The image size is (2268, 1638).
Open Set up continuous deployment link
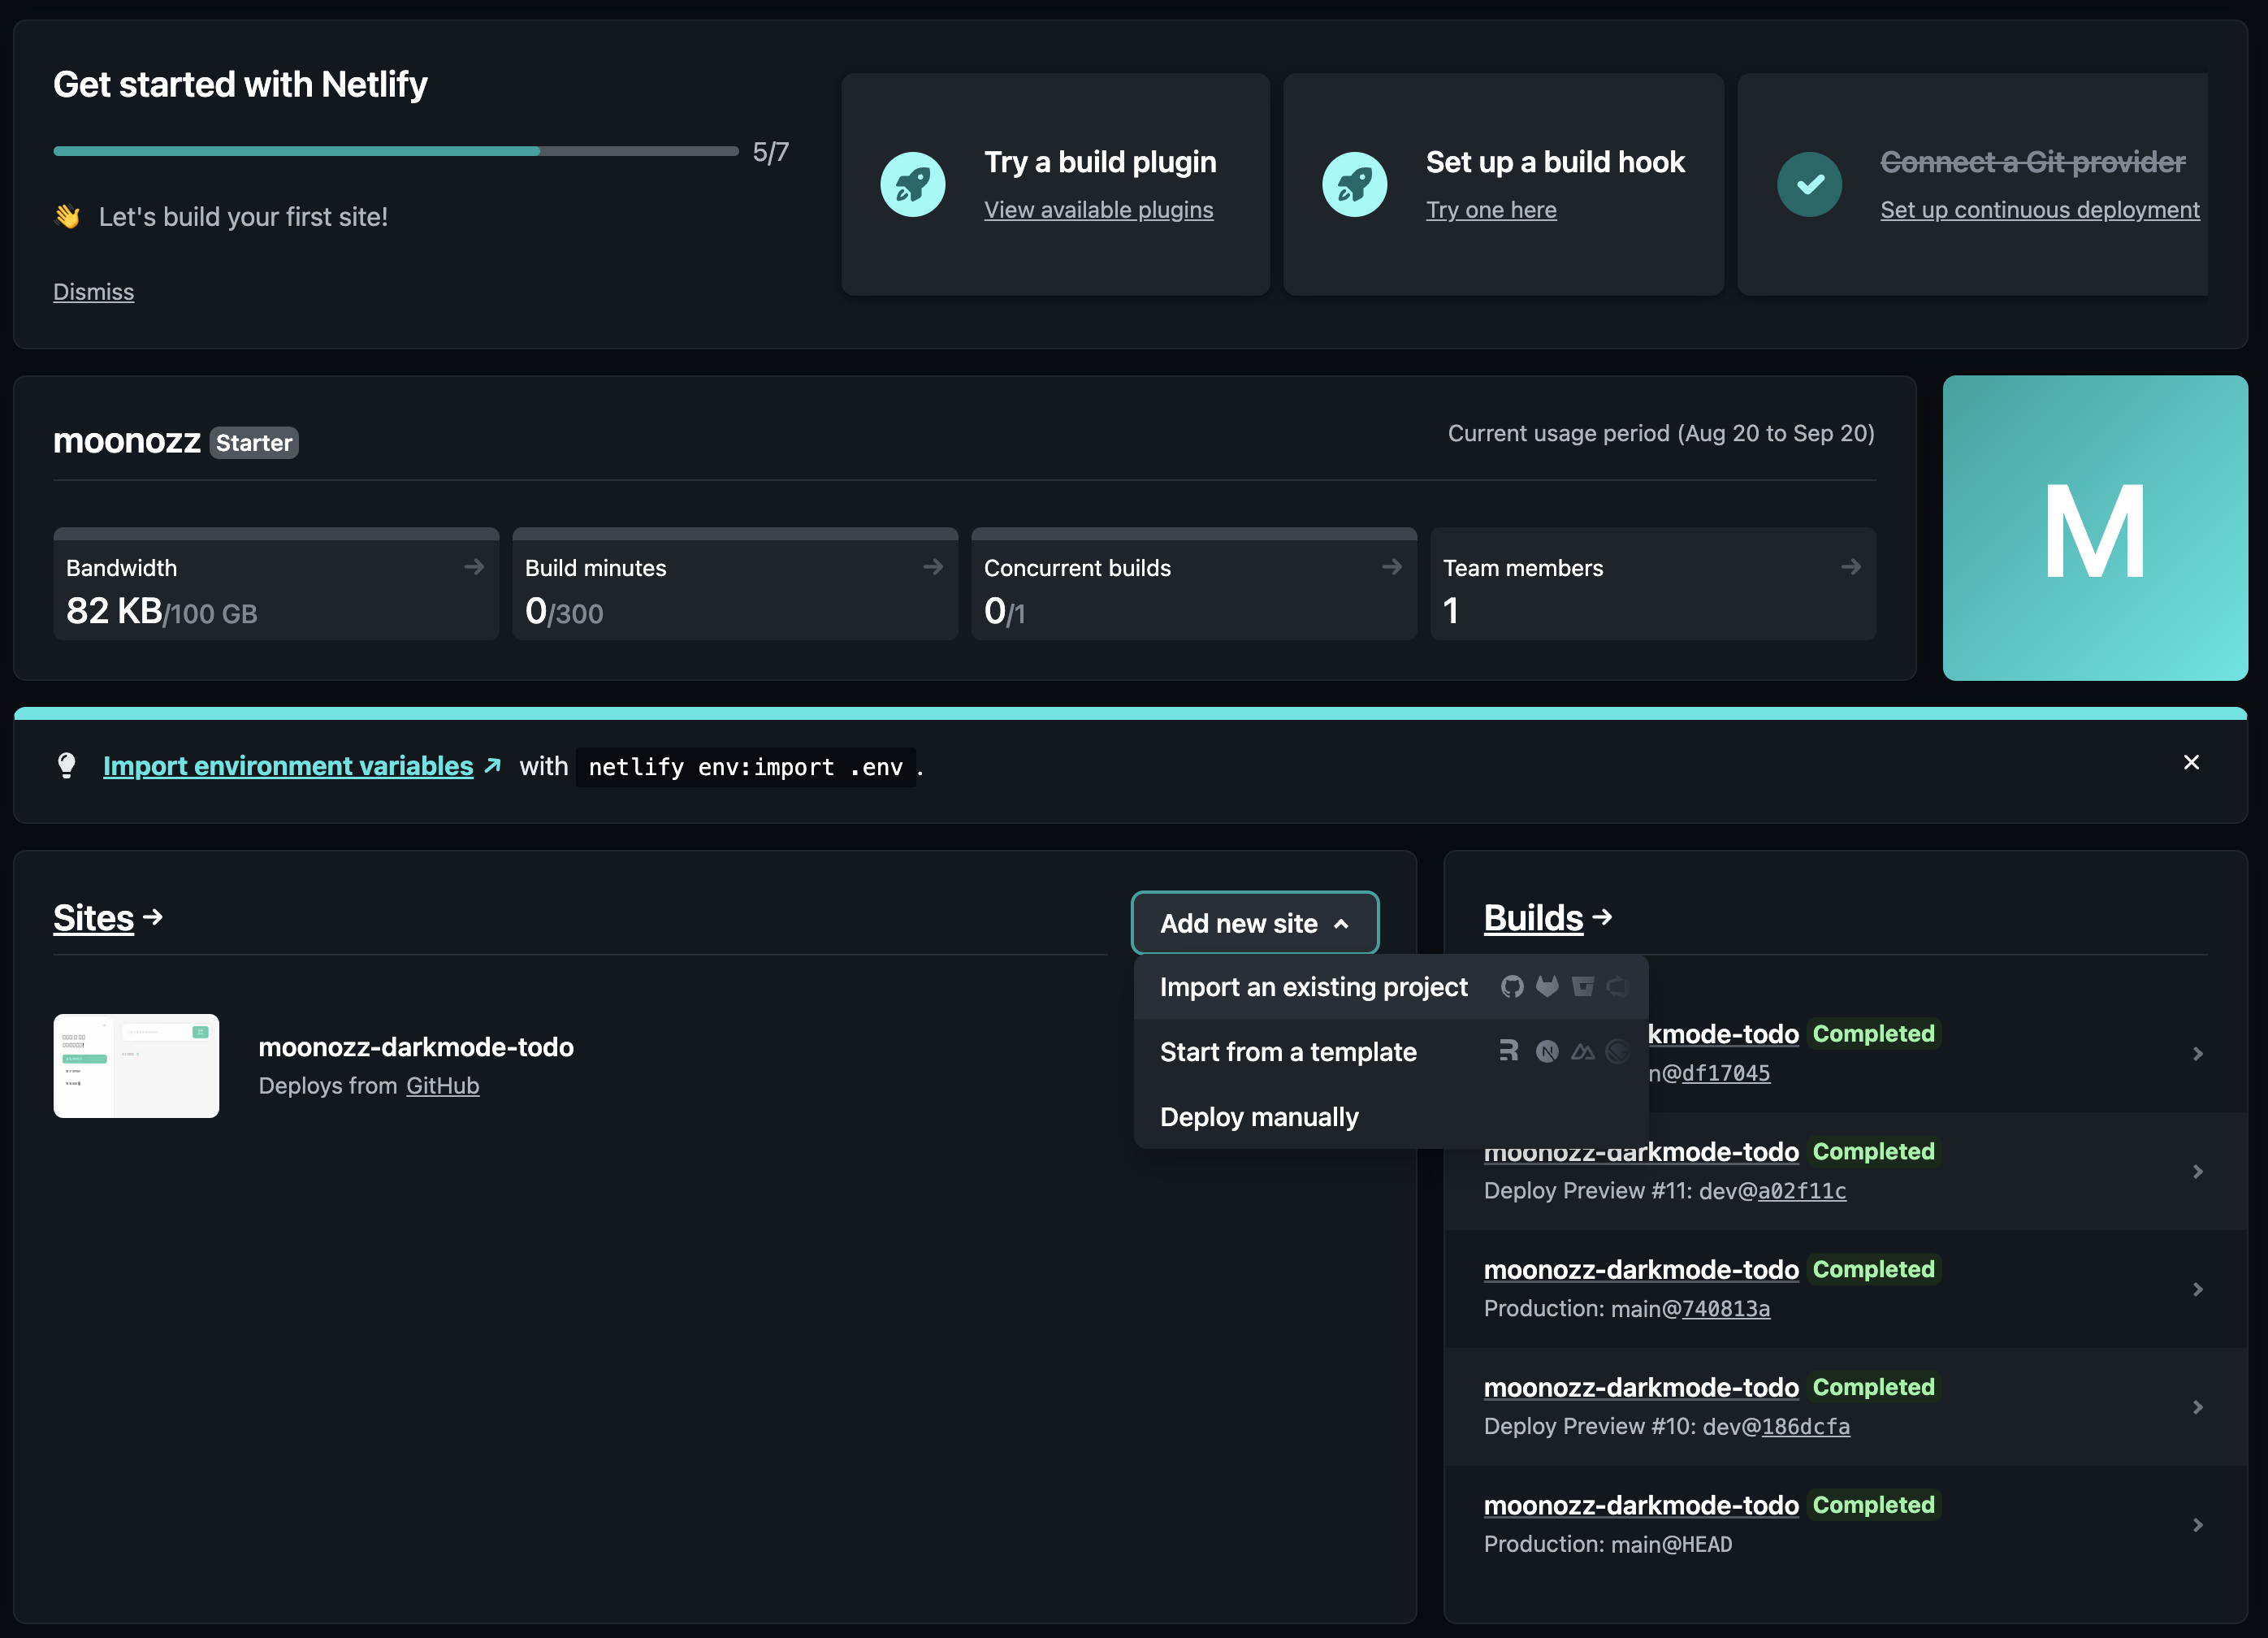2039,210
